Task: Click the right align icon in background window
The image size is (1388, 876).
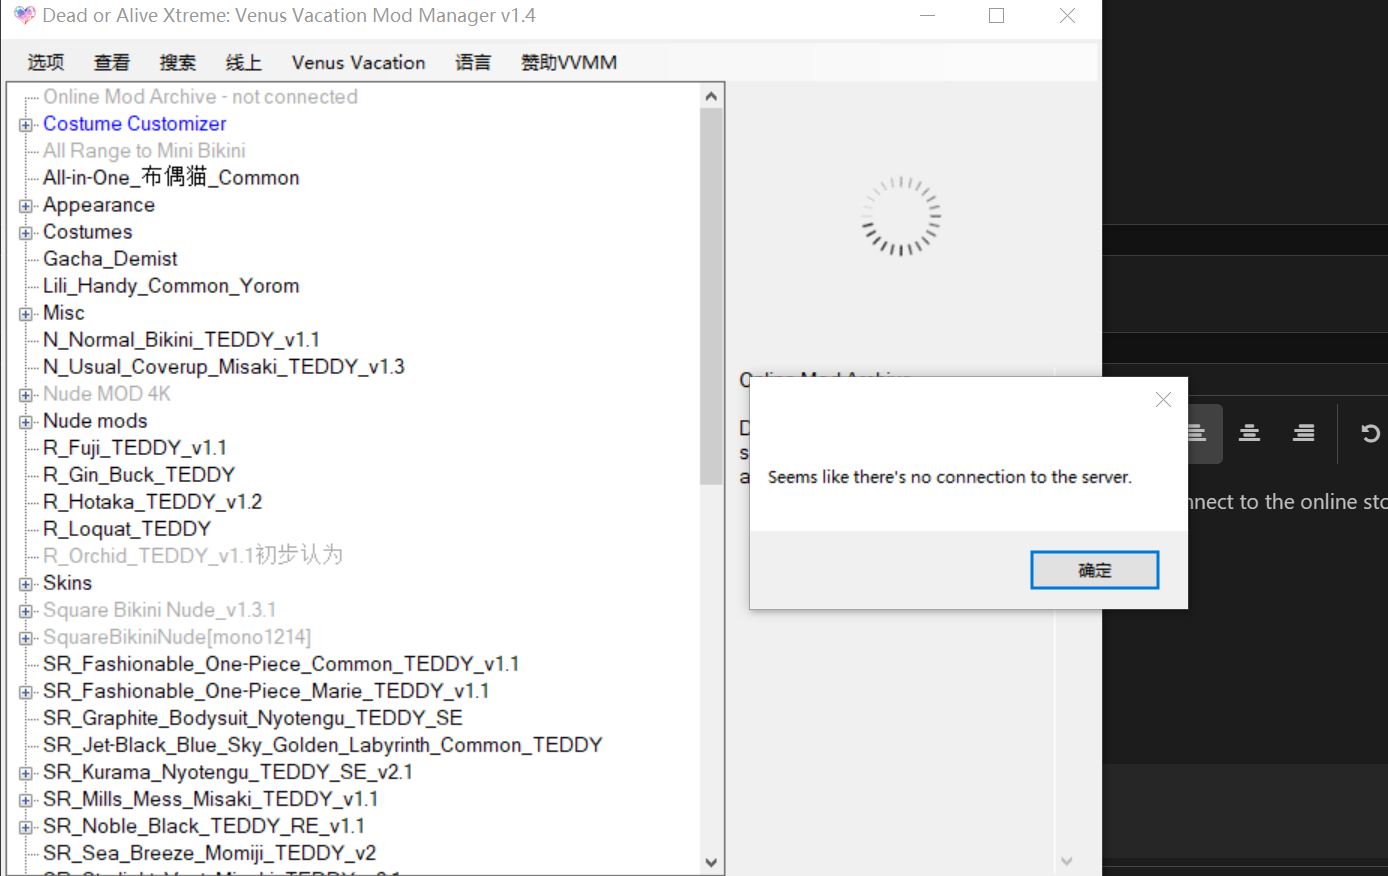Action: click(1303, 433)
